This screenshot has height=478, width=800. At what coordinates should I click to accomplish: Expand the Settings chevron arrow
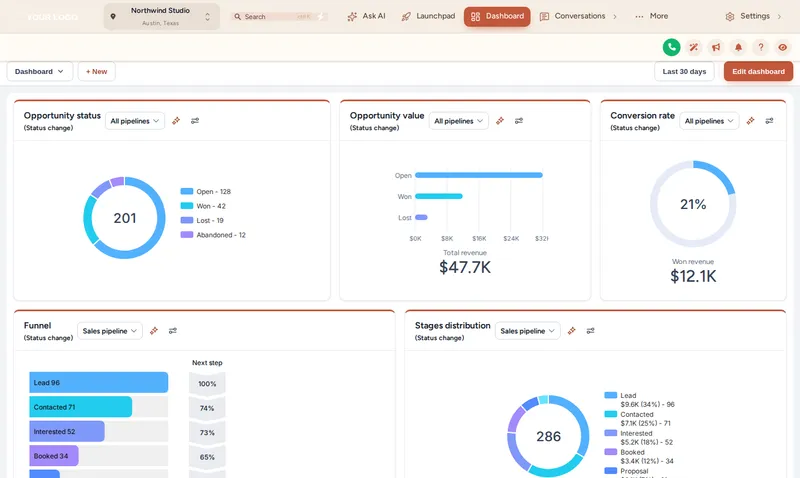779,17
